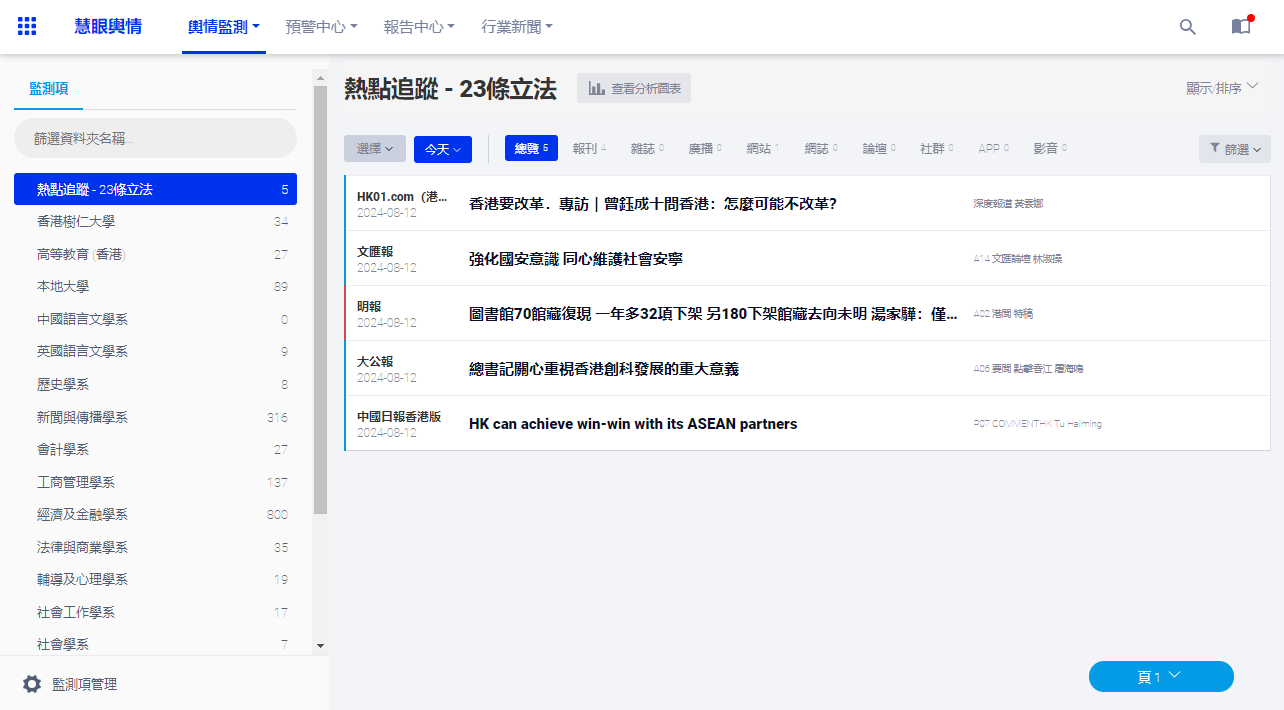Open article 強化國安意識 同心維護社會安寧
This screenshot has height=710, width=1284.
pyautogui.click(x=576, y=259)
